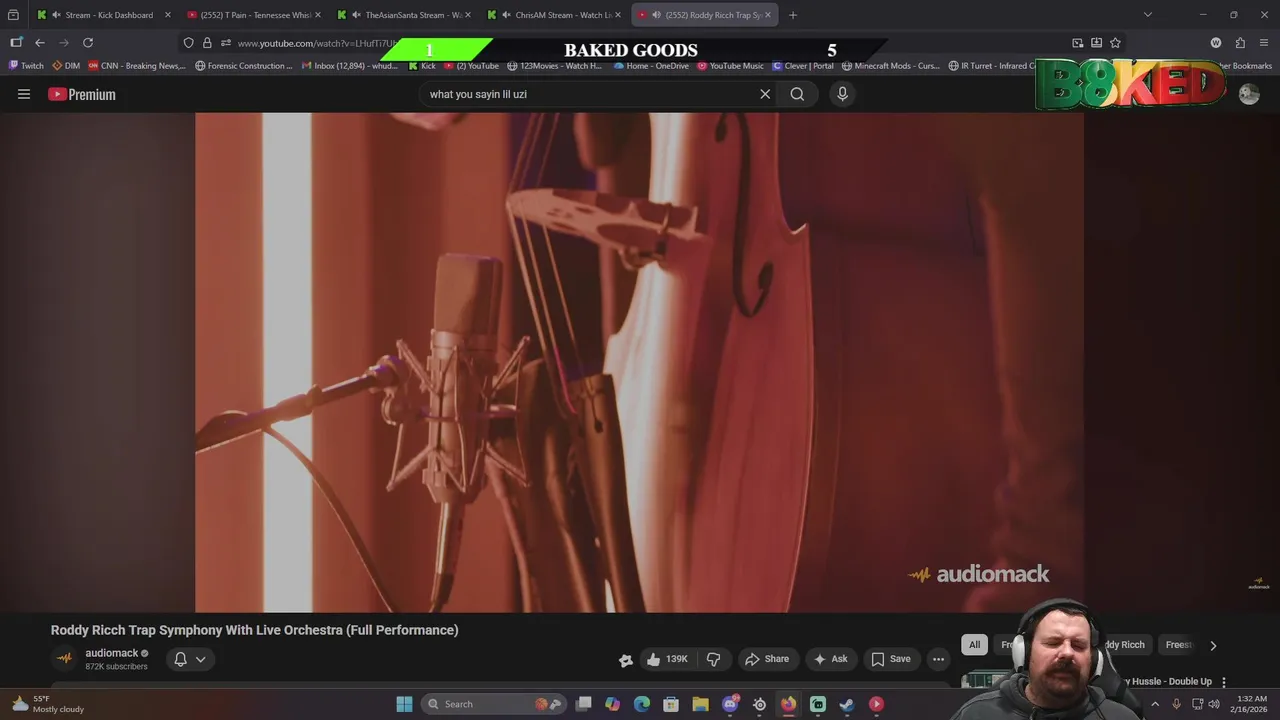Switch to the ChrisAM Stream tab
This screenshot has height=720, width=1280.
tap(554, 15)
